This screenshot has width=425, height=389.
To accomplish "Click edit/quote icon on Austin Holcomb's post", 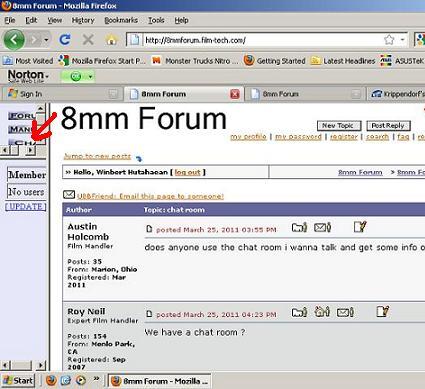I will (360, 227).
